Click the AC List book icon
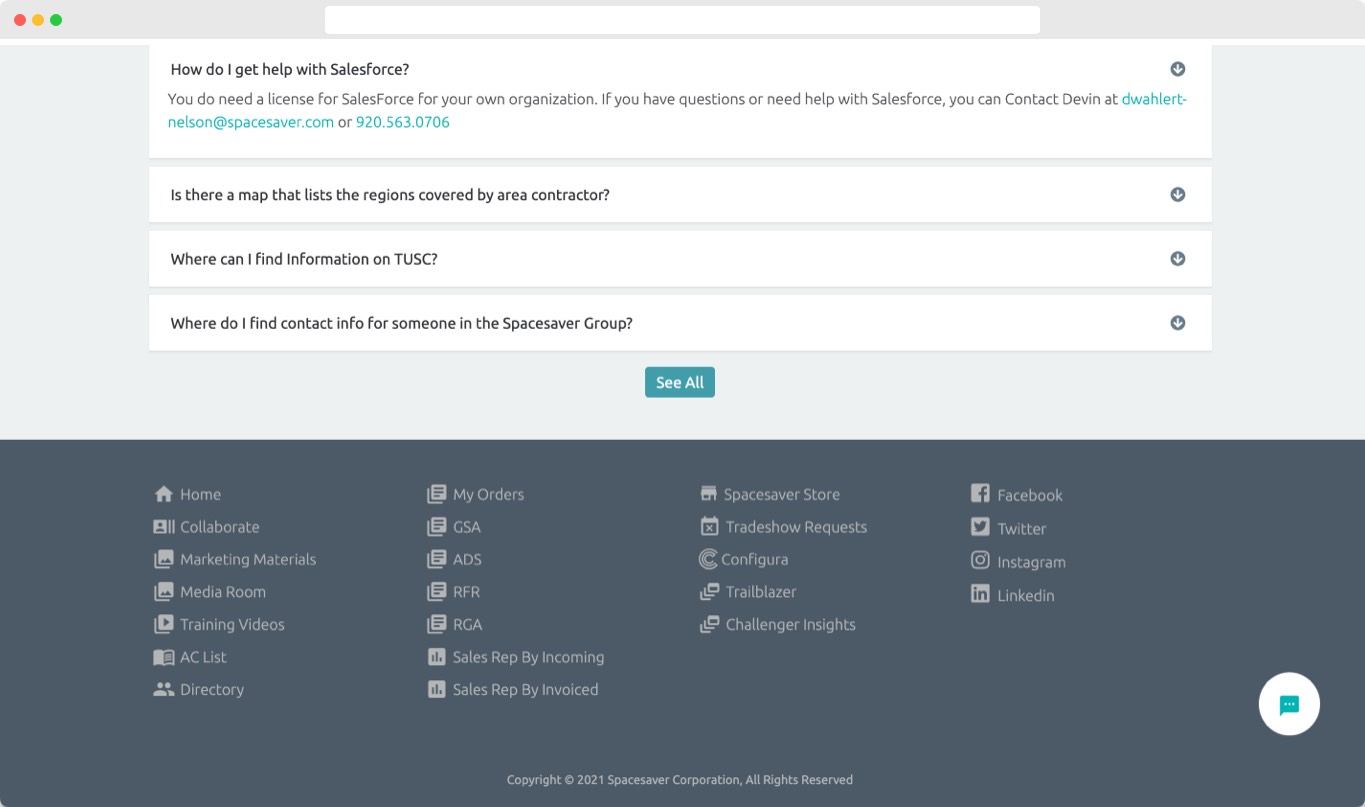This screenshot has height=807, width=1365. [164, 657]
